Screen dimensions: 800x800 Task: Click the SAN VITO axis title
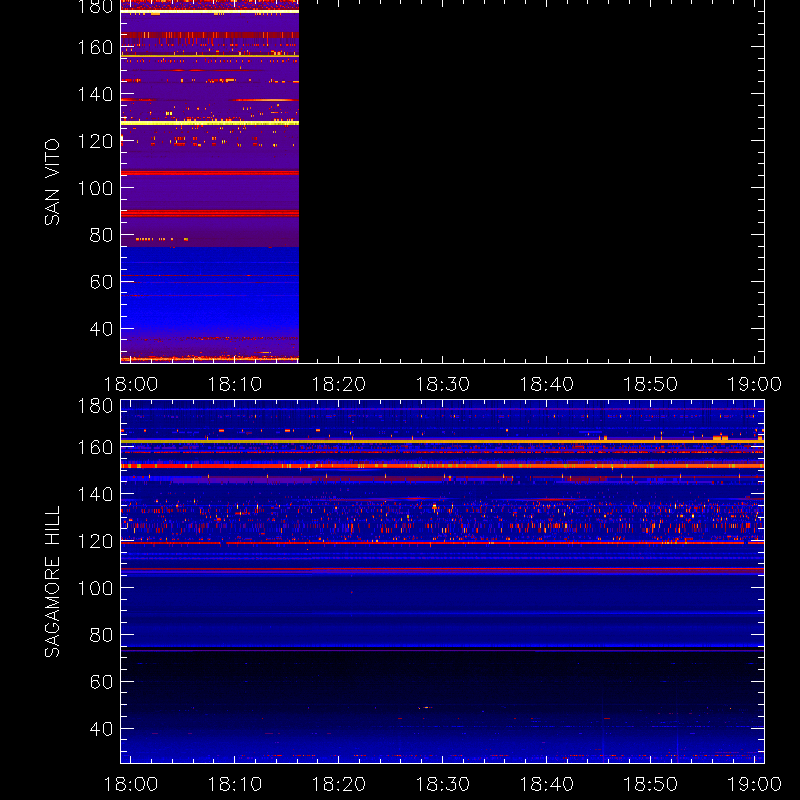point(52,182)
